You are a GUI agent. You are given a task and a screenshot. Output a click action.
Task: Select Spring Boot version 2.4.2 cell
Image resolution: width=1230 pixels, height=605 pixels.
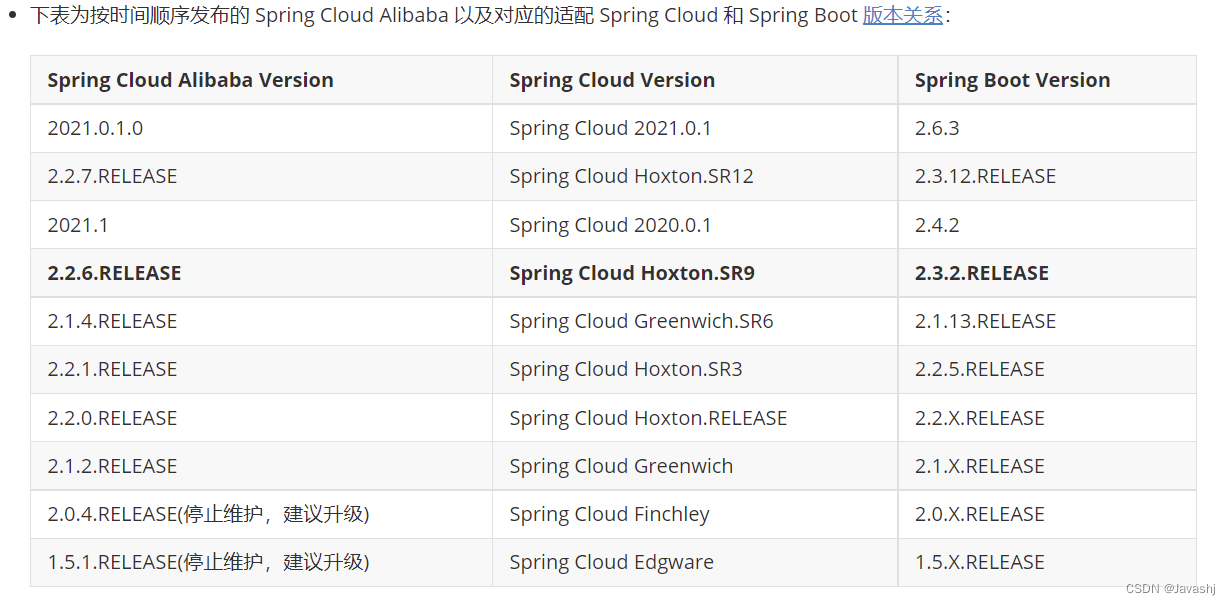(x=1047, y=225)
